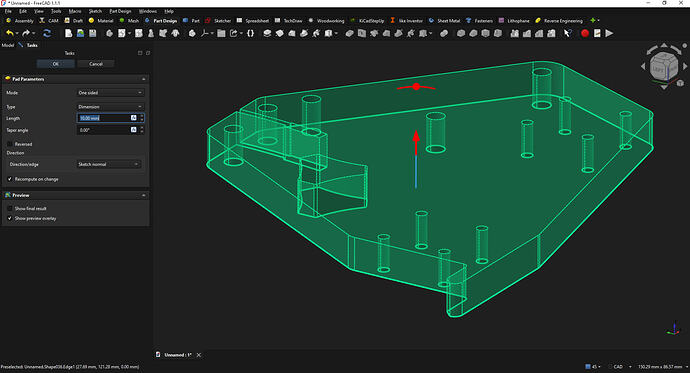Open the File menu

tap(8, 11)
